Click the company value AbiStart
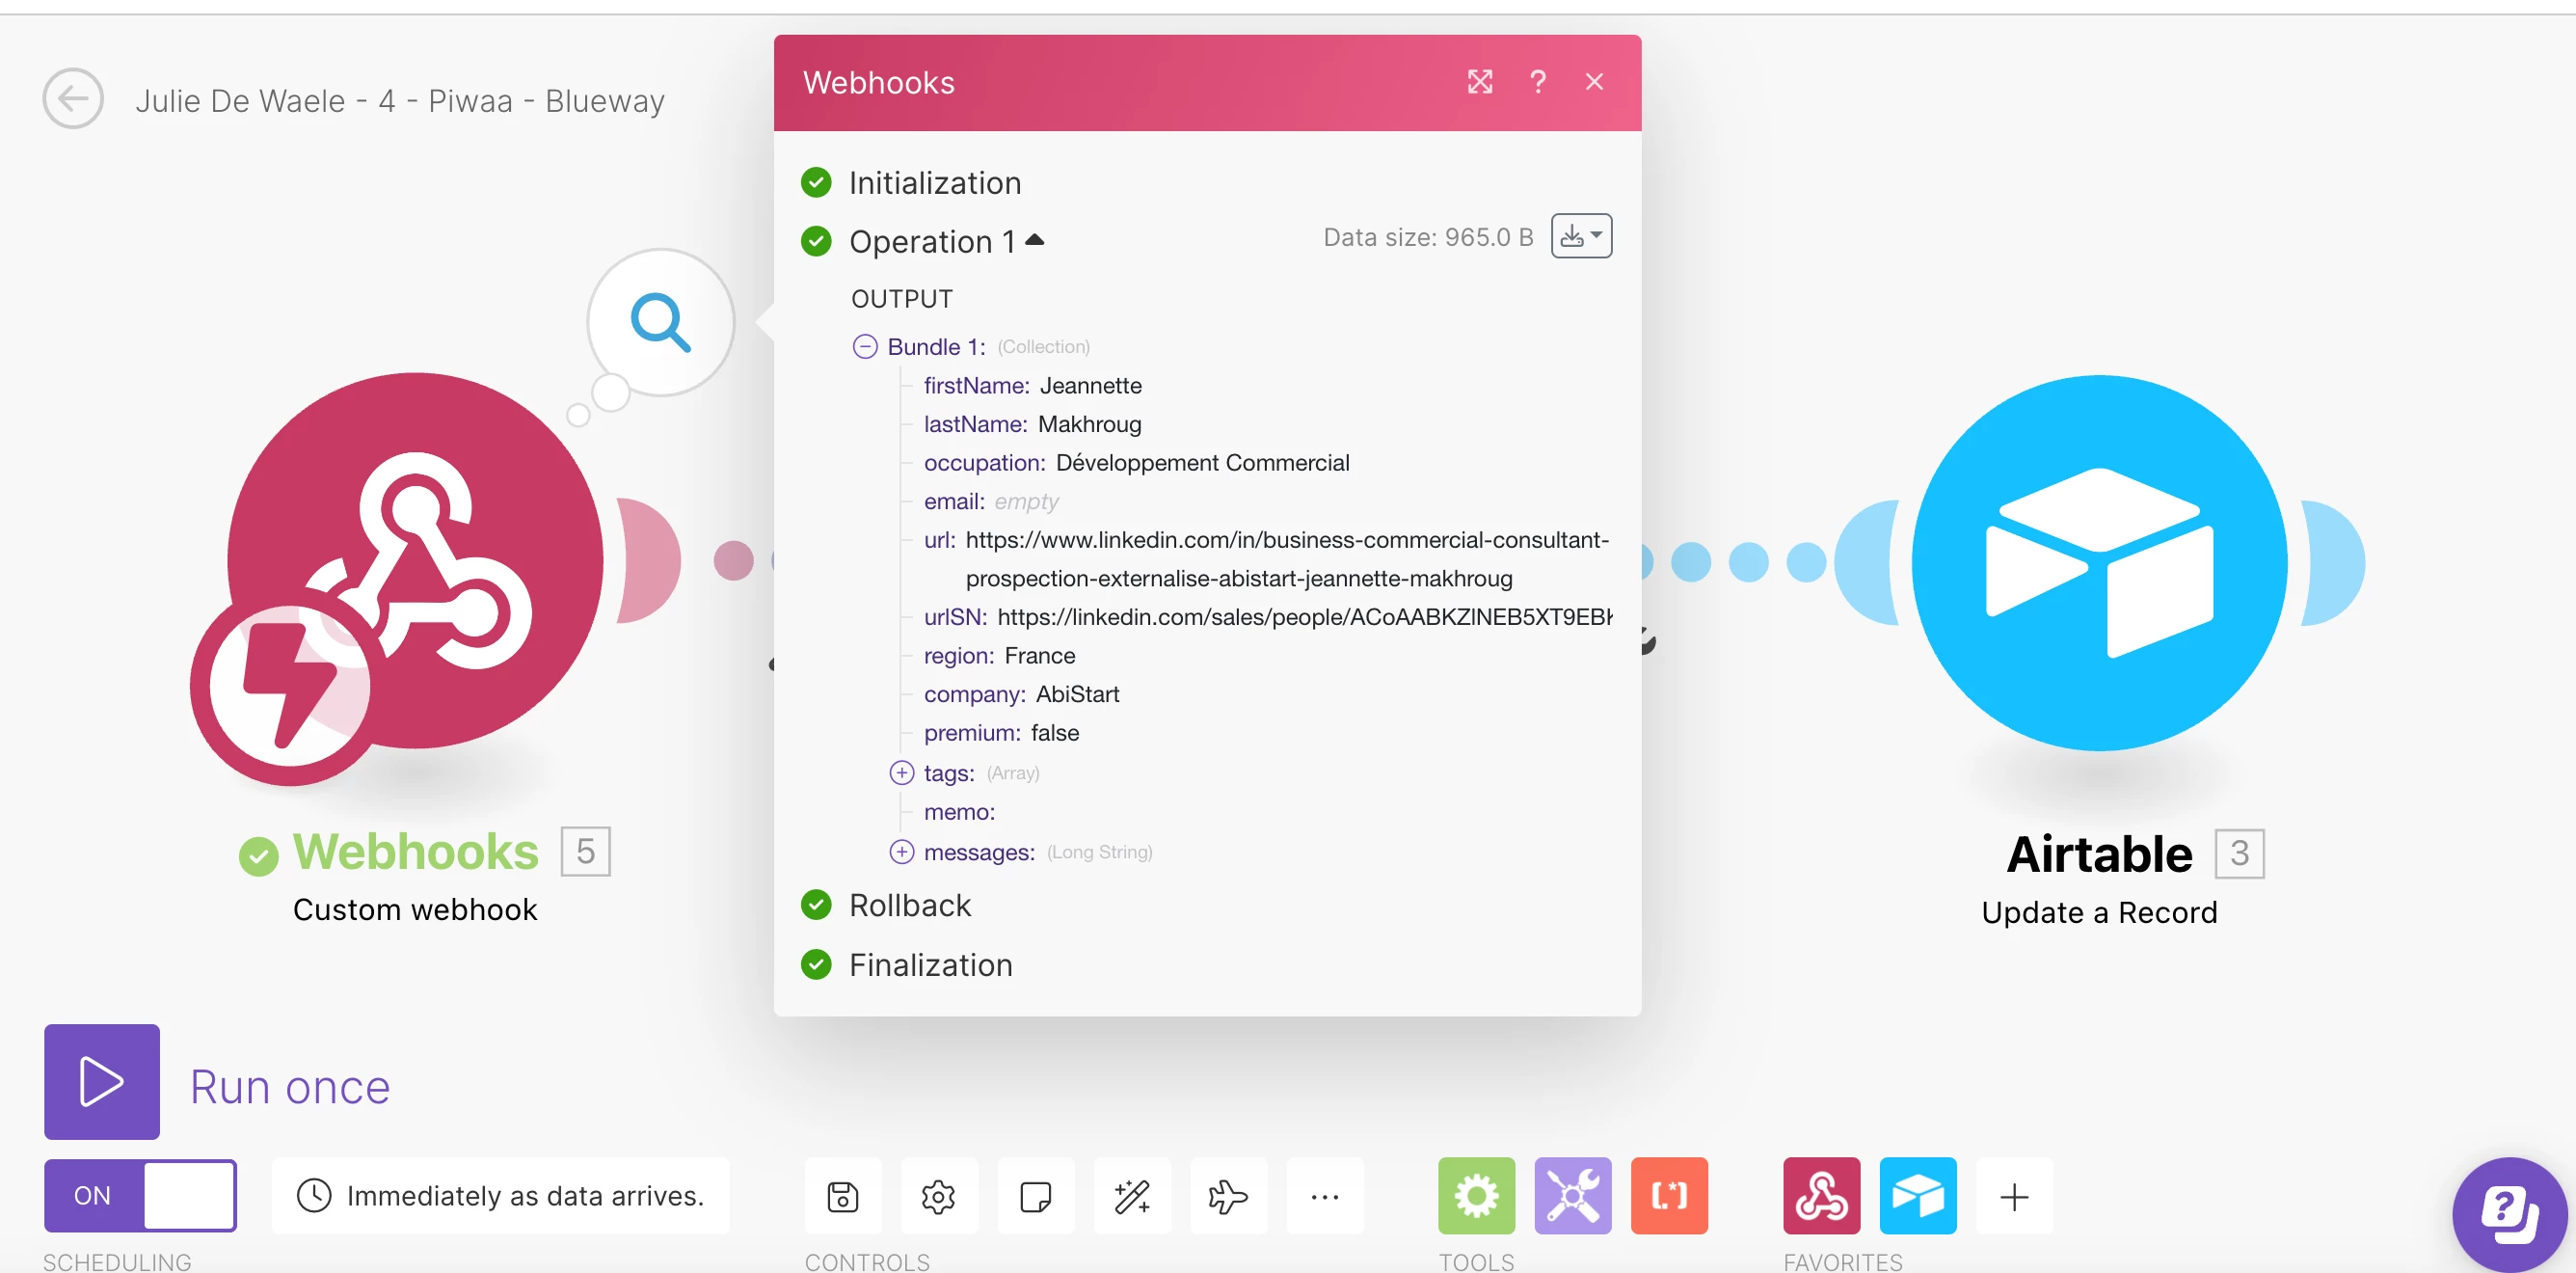The width and height of the screenshot is (2576, 1273). [x=1077, y=694]
